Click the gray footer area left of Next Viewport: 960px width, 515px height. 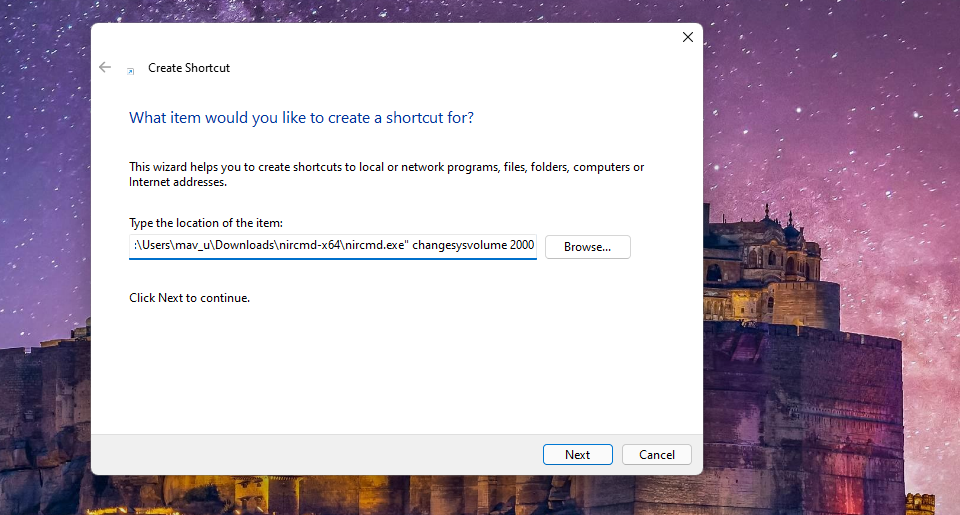(x=300, y=454)
